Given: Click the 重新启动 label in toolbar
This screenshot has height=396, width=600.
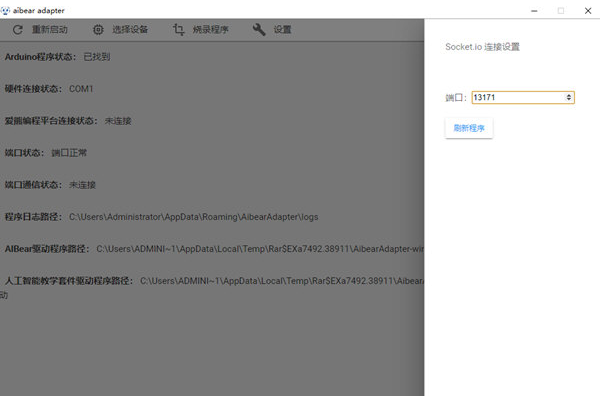Looking at the screenshot, I should [49, 29].
